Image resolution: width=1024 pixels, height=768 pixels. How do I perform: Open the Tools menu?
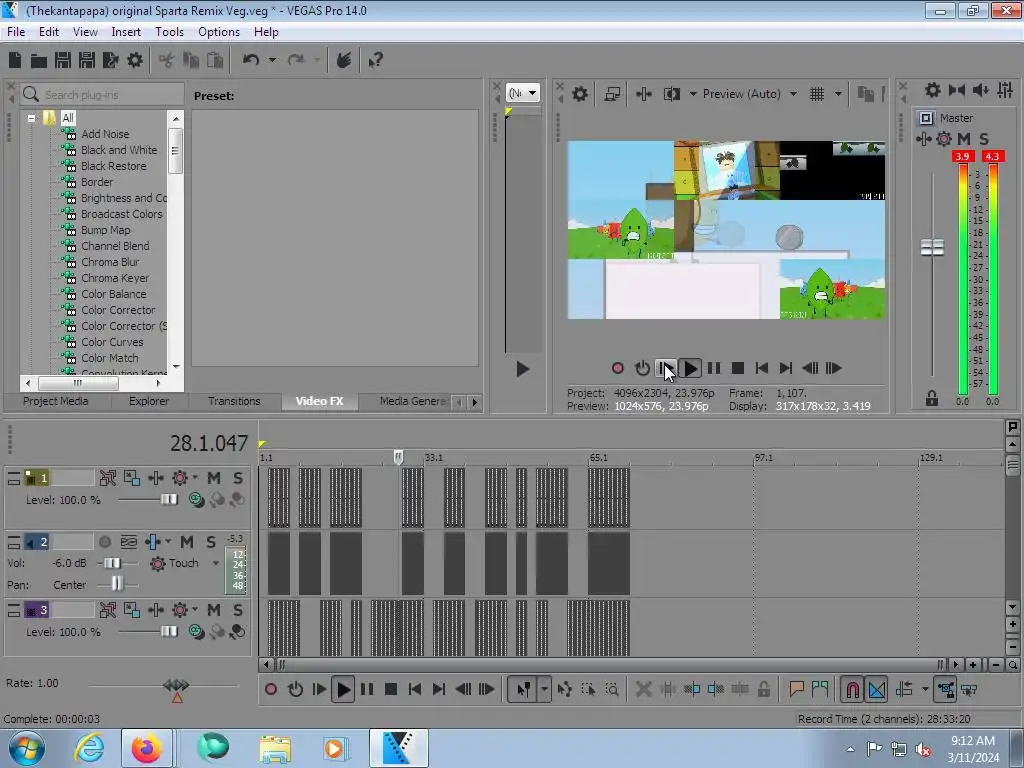tap(169, 32)
